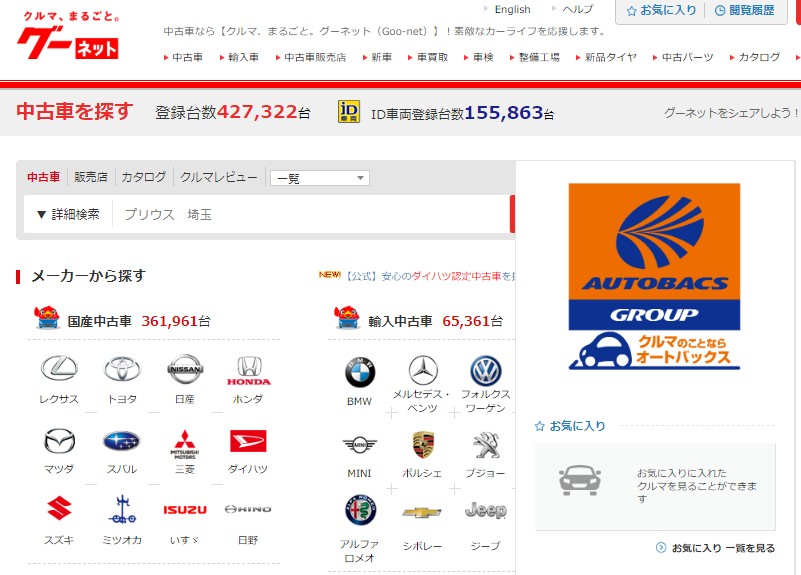
Task: Switch to the クルマレビュー tab
Action: 219,177
